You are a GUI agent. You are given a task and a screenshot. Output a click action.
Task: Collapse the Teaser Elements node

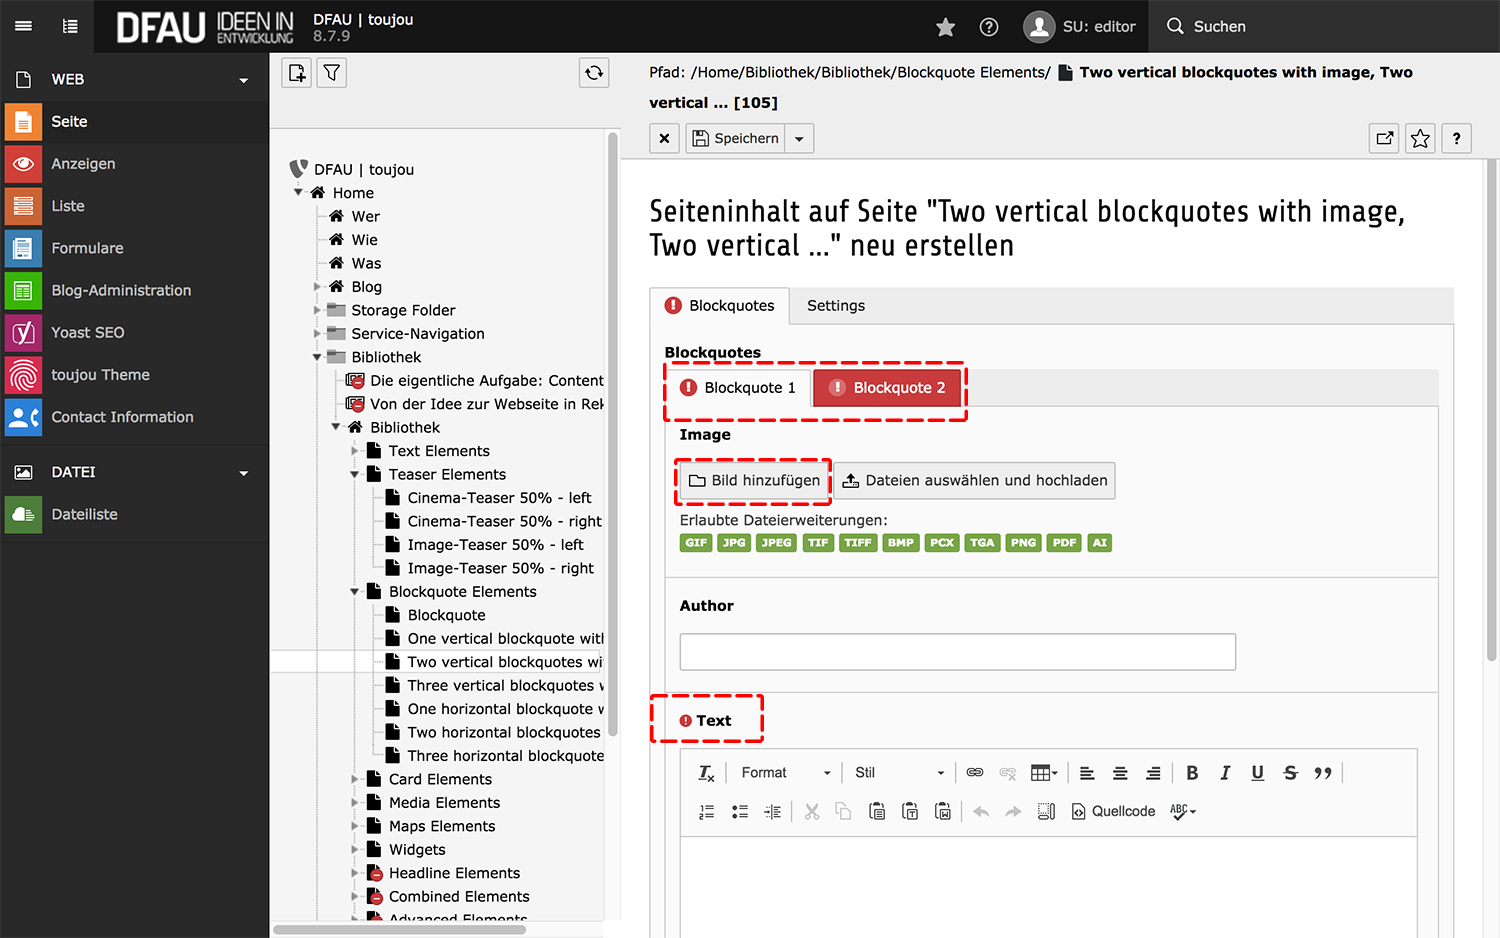[x=354, y=474]
